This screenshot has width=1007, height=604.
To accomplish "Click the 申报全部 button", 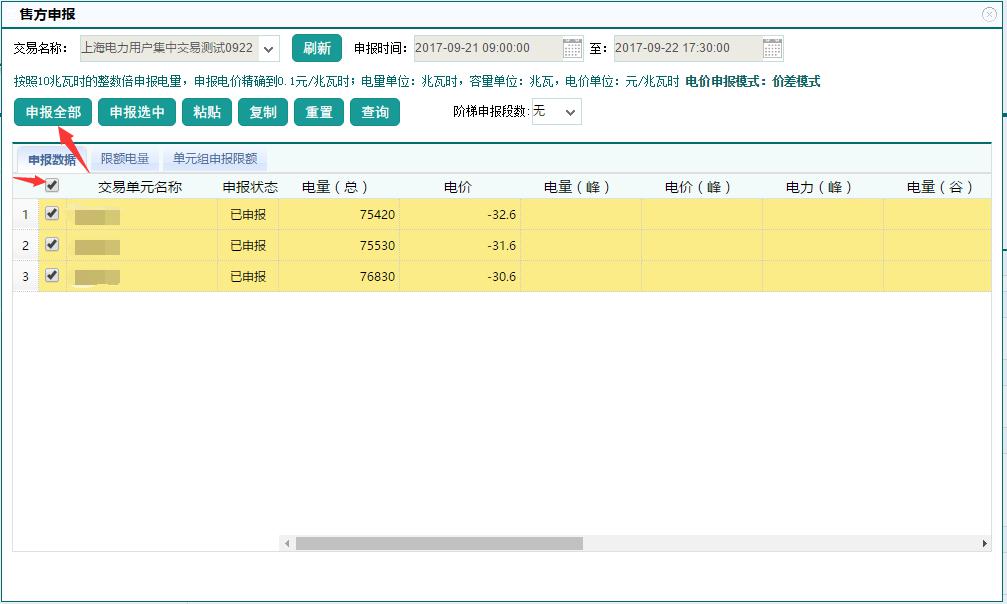I will 53,112.
